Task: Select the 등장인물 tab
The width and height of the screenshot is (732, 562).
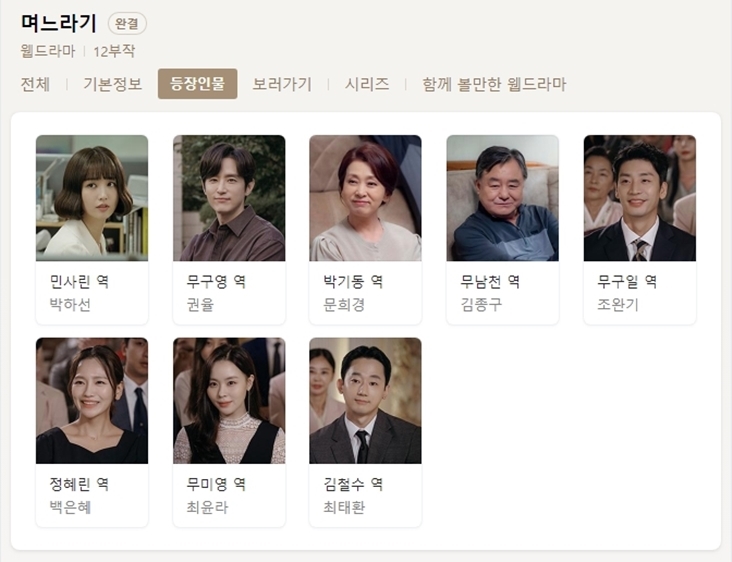Action: (197, 84)
